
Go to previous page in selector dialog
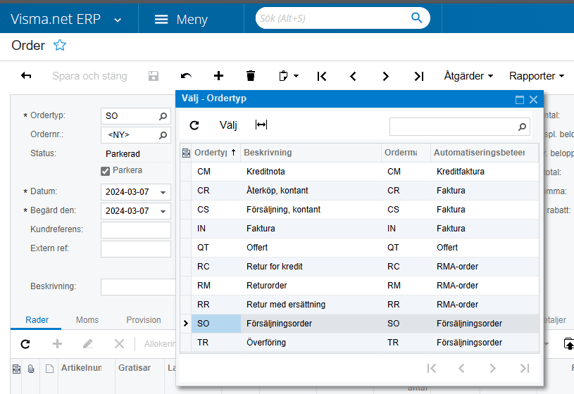pos(462,368)
